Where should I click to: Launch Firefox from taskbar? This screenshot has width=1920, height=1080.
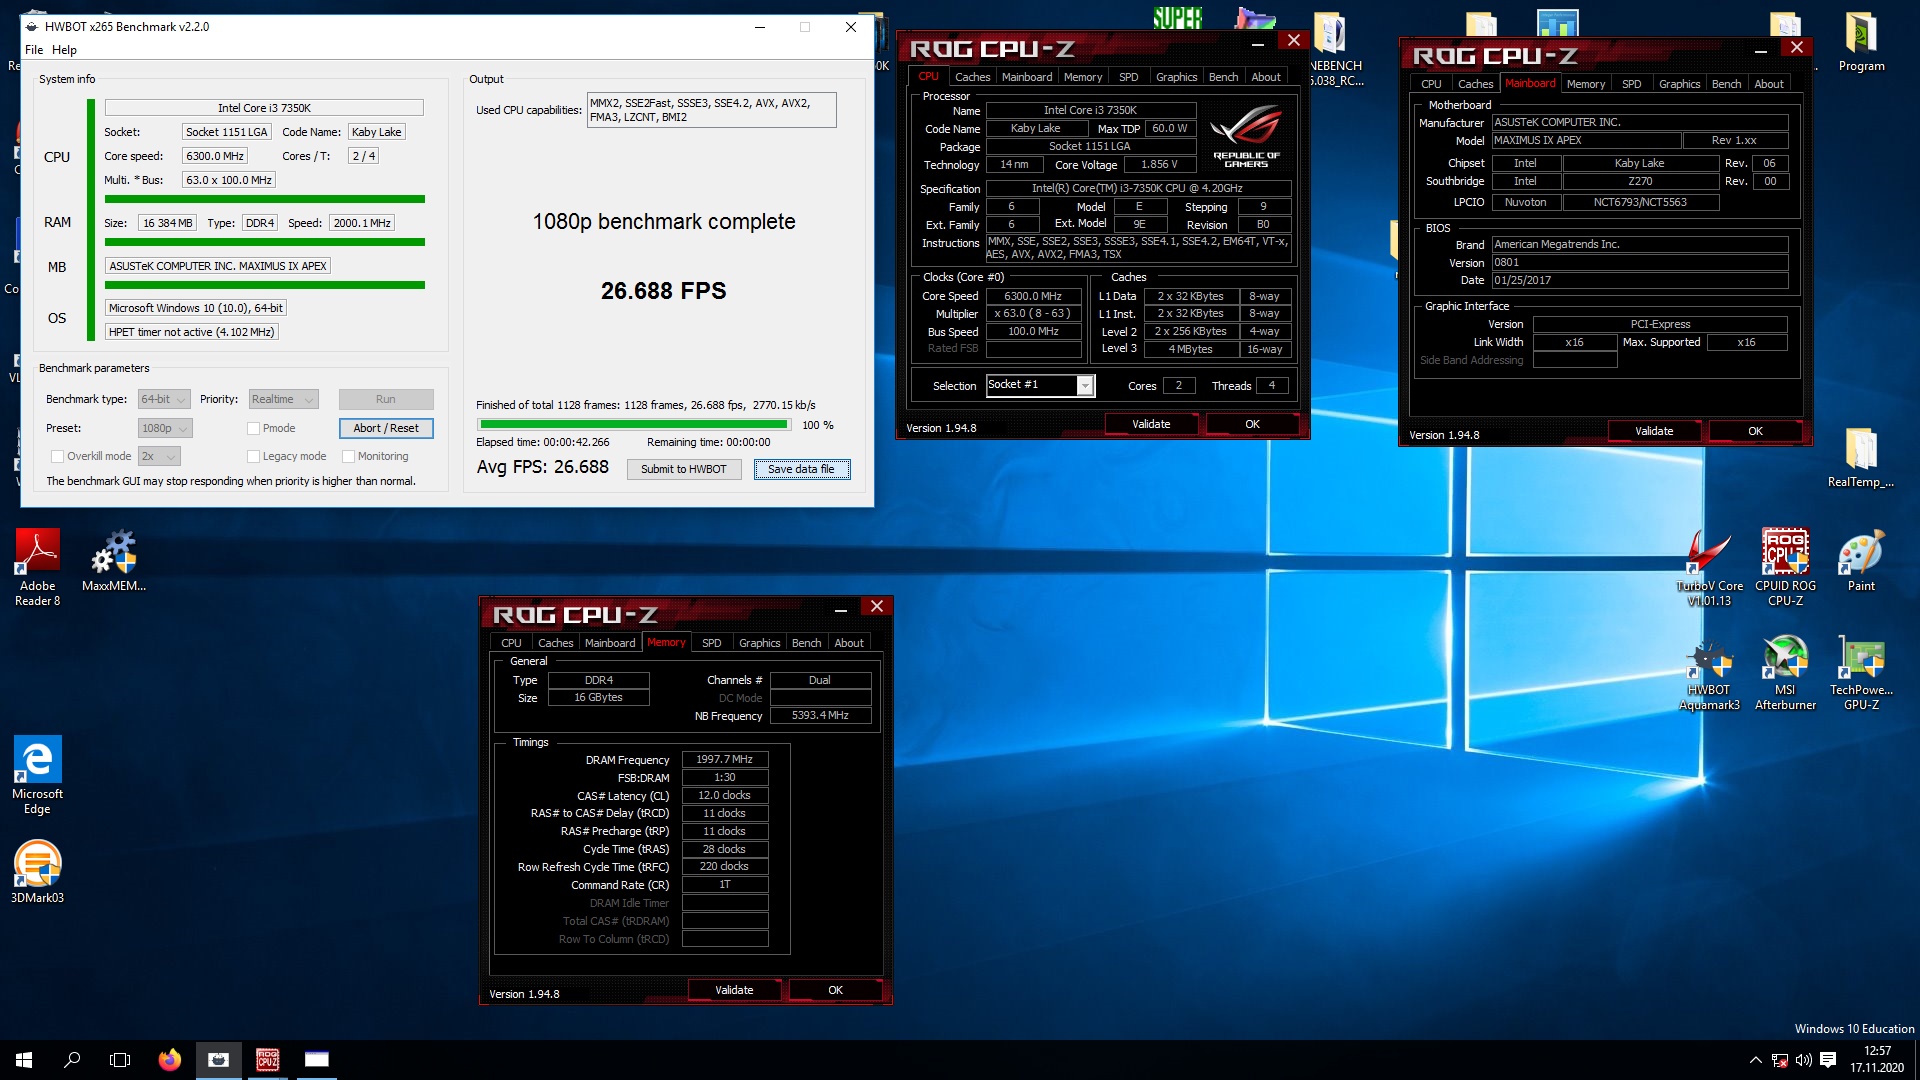click(170, 1060)
